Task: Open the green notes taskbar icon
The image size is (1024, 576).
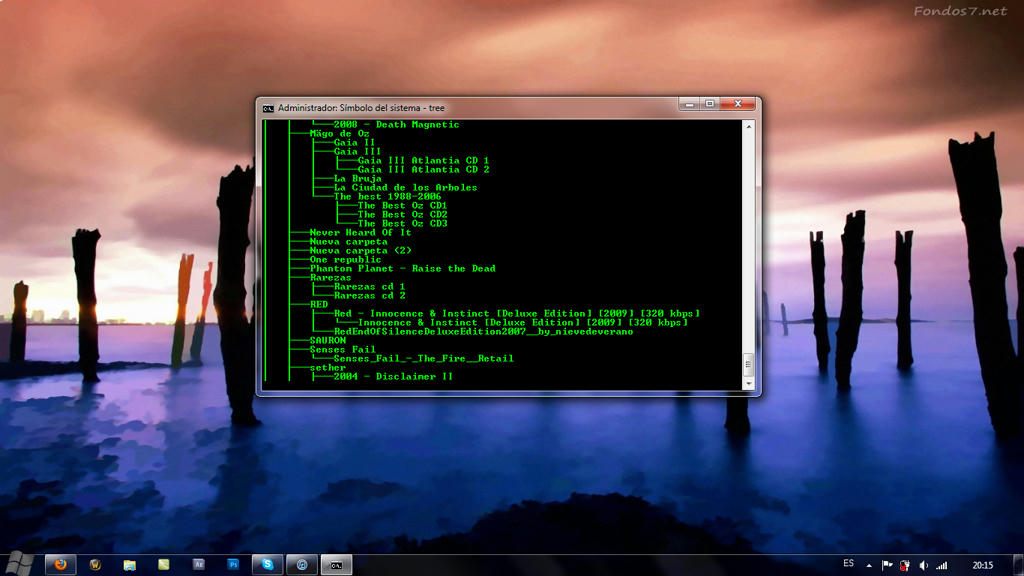Action: point(164,564)
